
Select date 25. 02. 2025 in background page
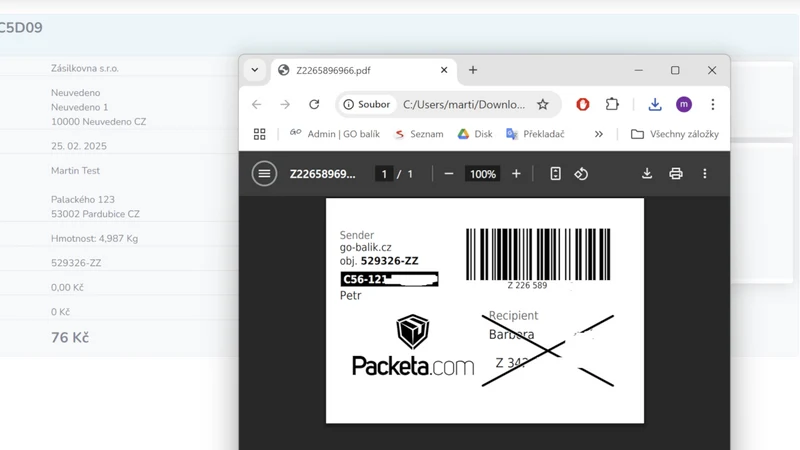coord(79,146)
